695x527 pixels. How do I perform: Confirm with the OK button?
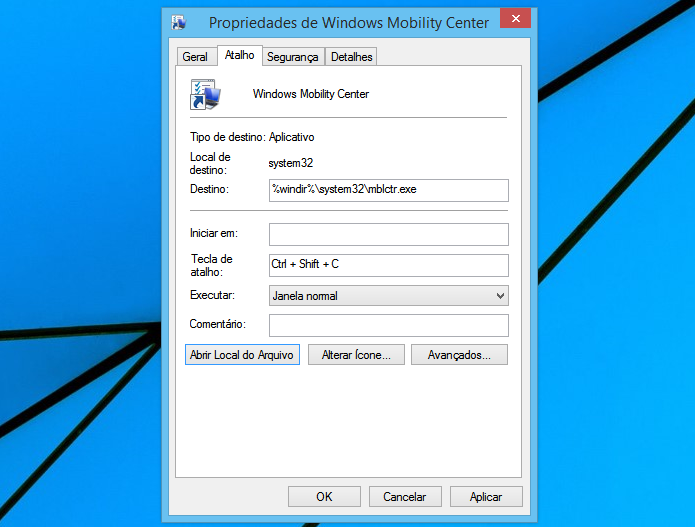324,496
